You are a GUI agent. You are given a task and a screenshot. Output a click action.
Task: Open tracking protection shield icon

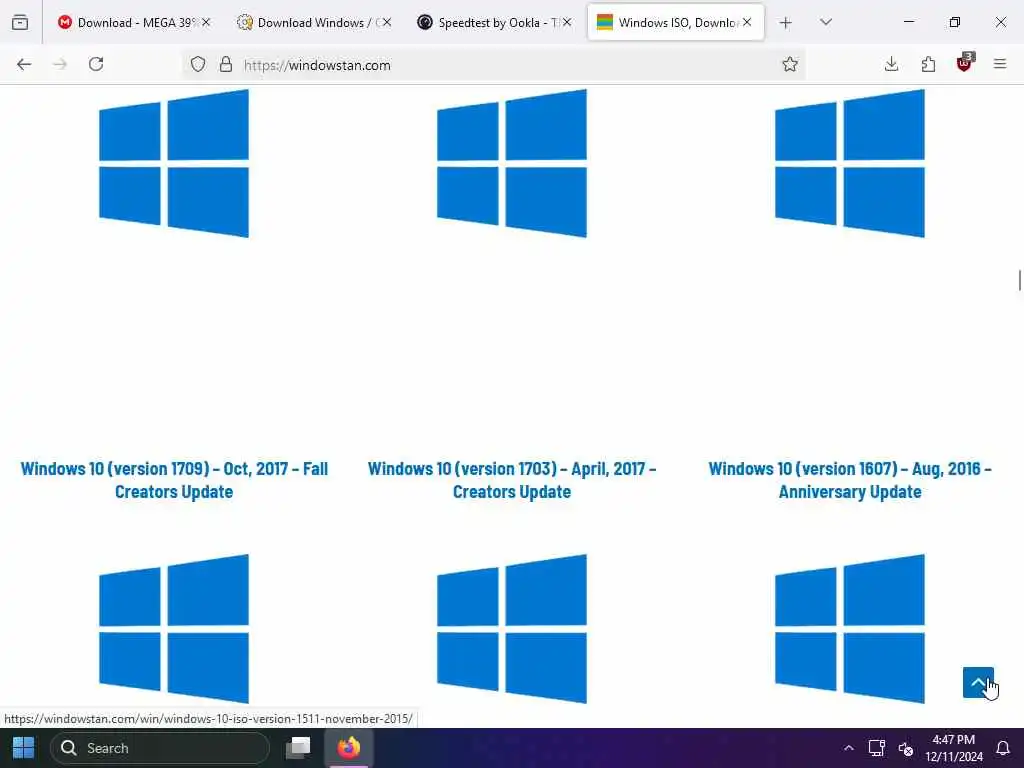click(x=198, y=64)
